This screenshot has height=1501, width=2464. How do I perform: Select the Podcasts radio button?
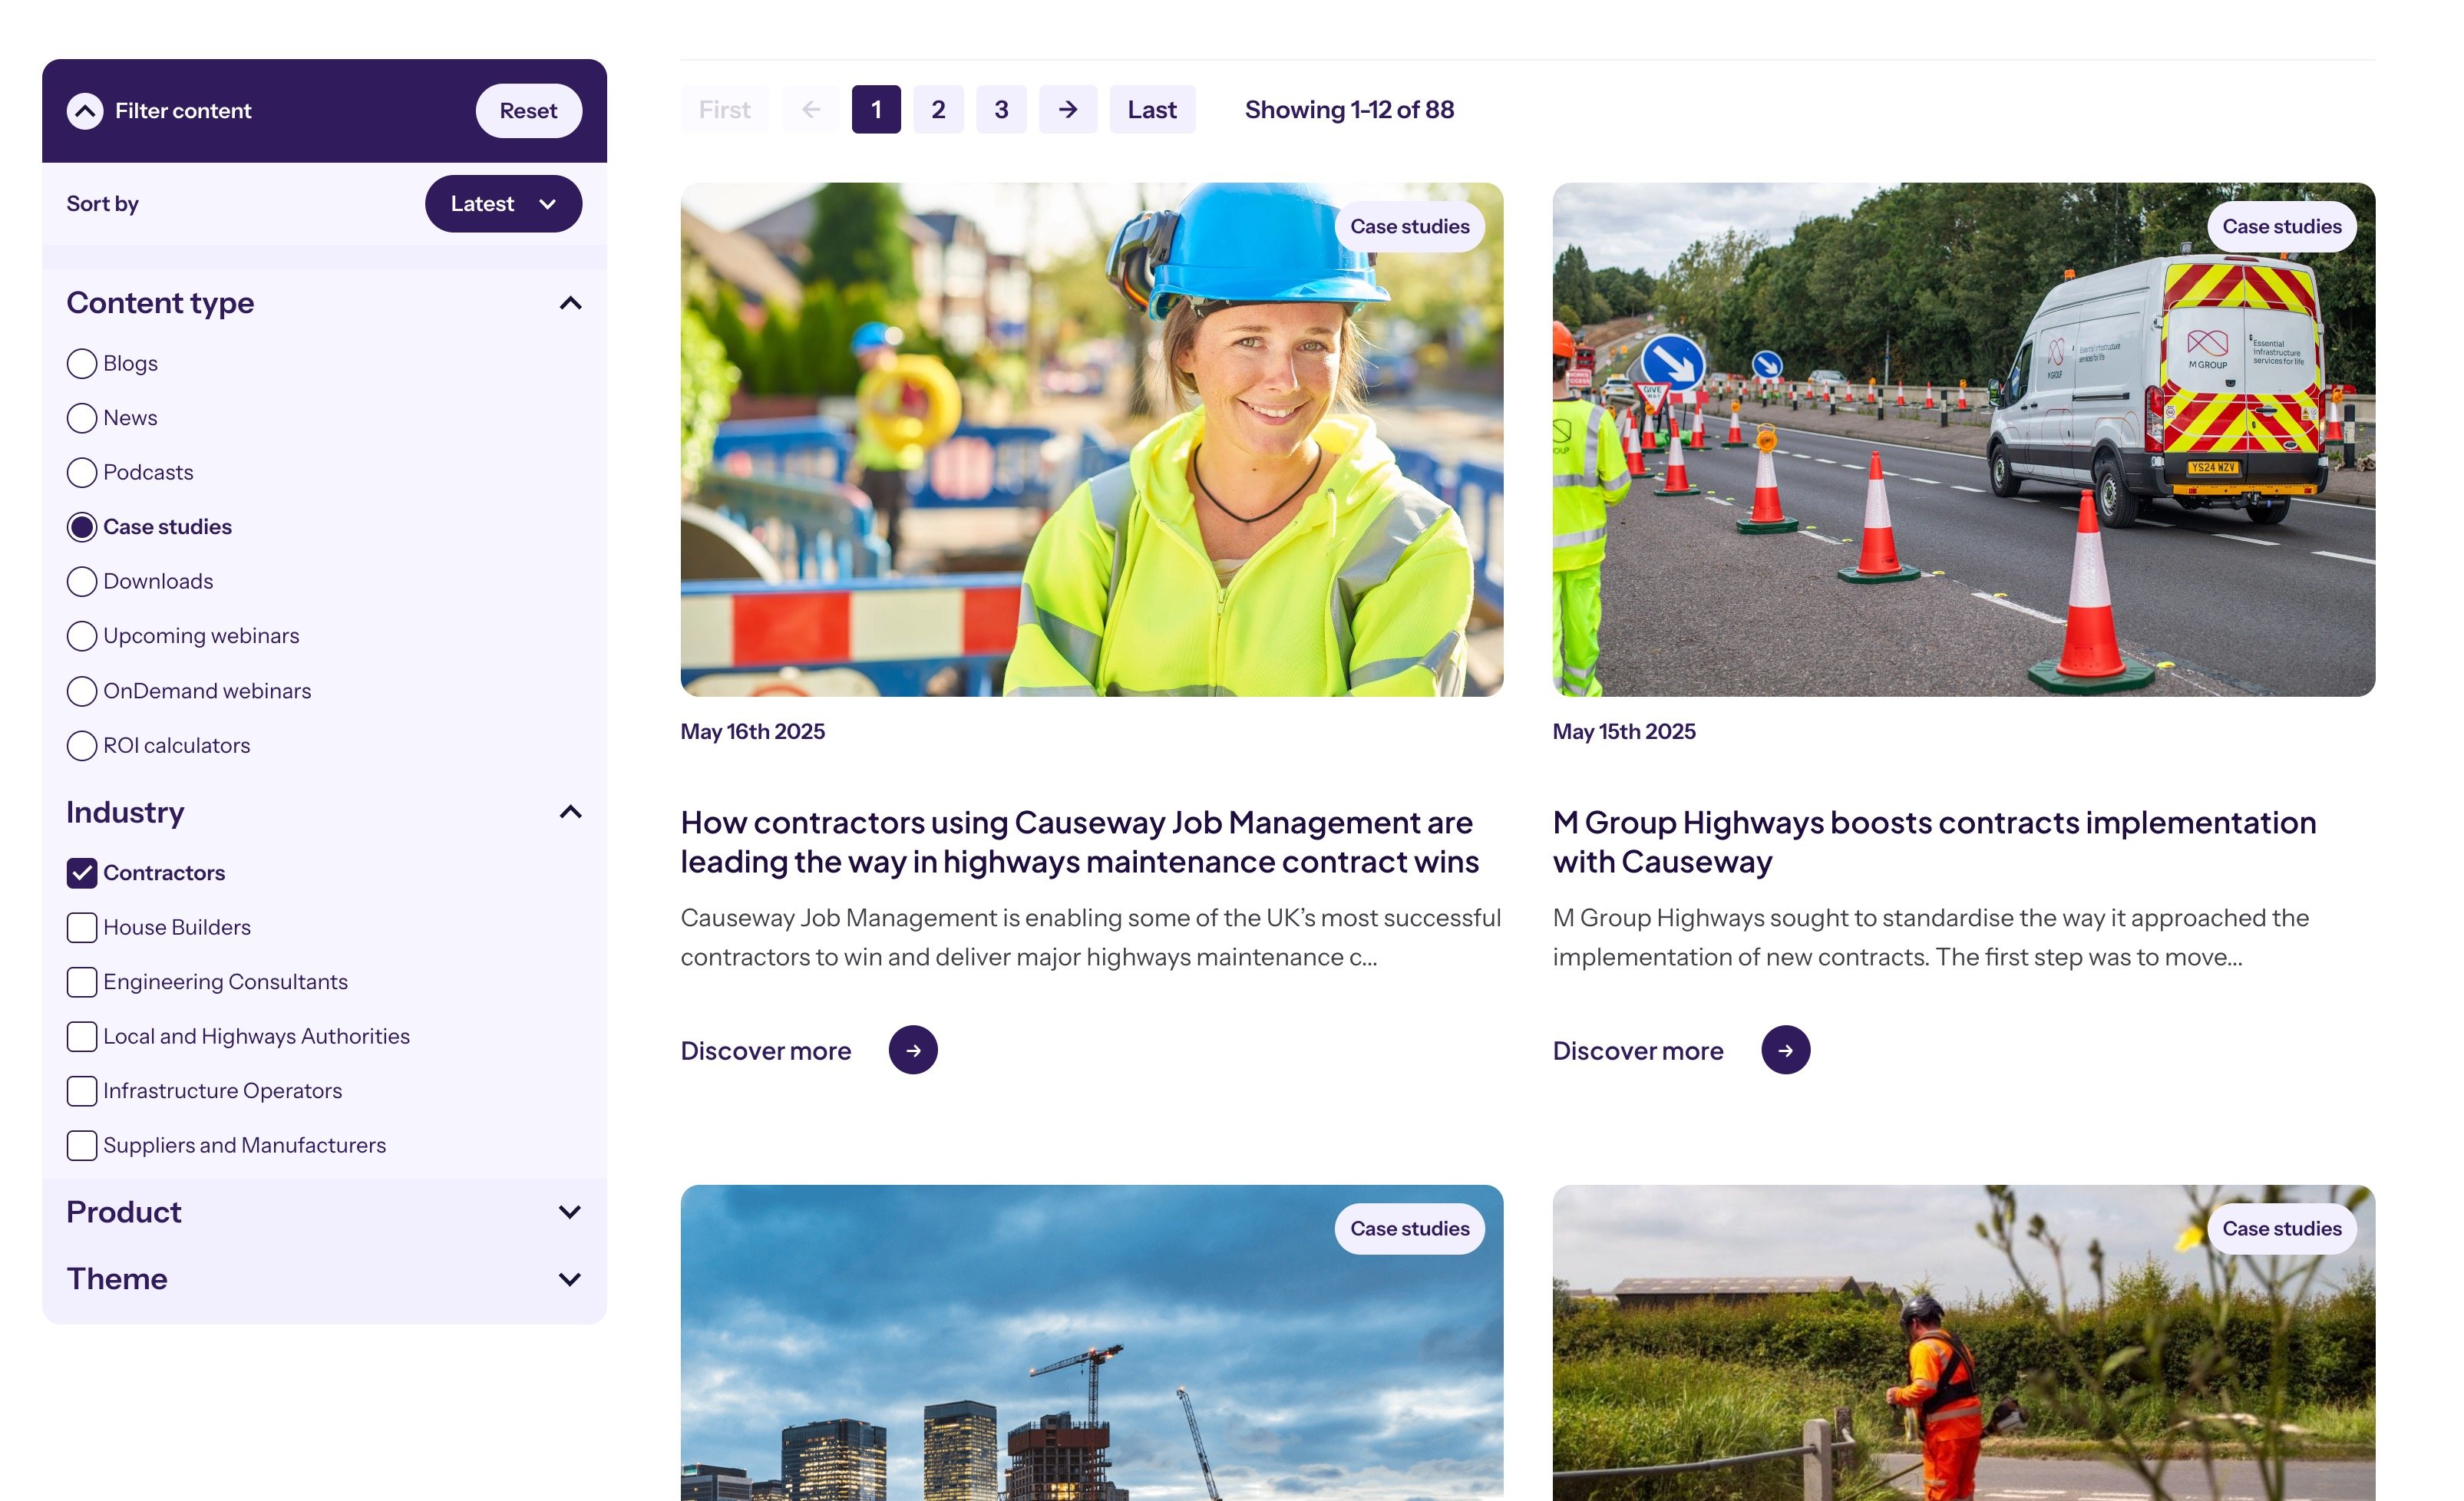click(x=81, y=472)
